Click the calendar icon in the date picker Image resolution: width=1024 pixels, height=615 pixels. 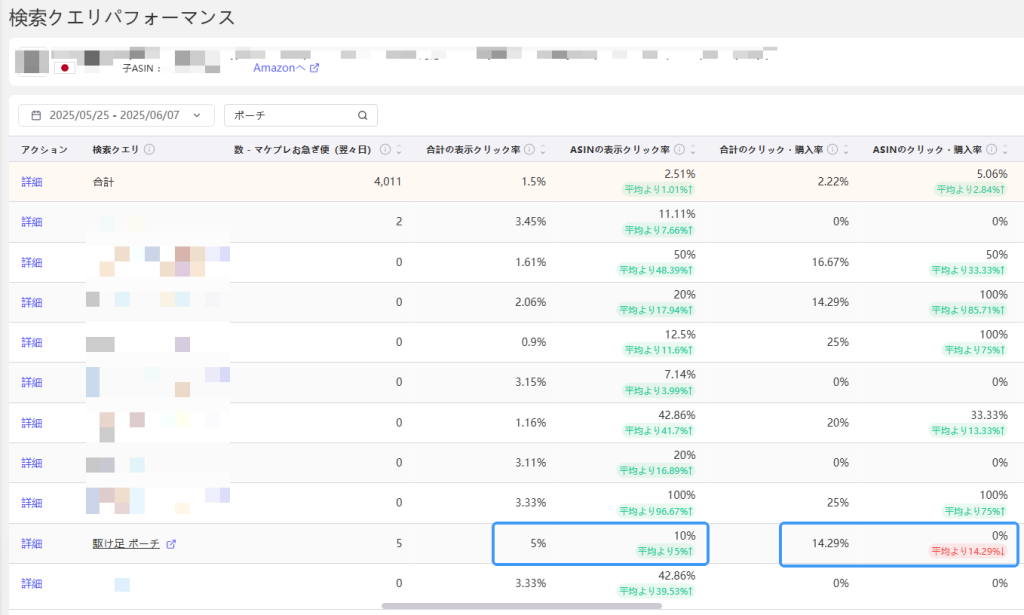coord(36,116)
